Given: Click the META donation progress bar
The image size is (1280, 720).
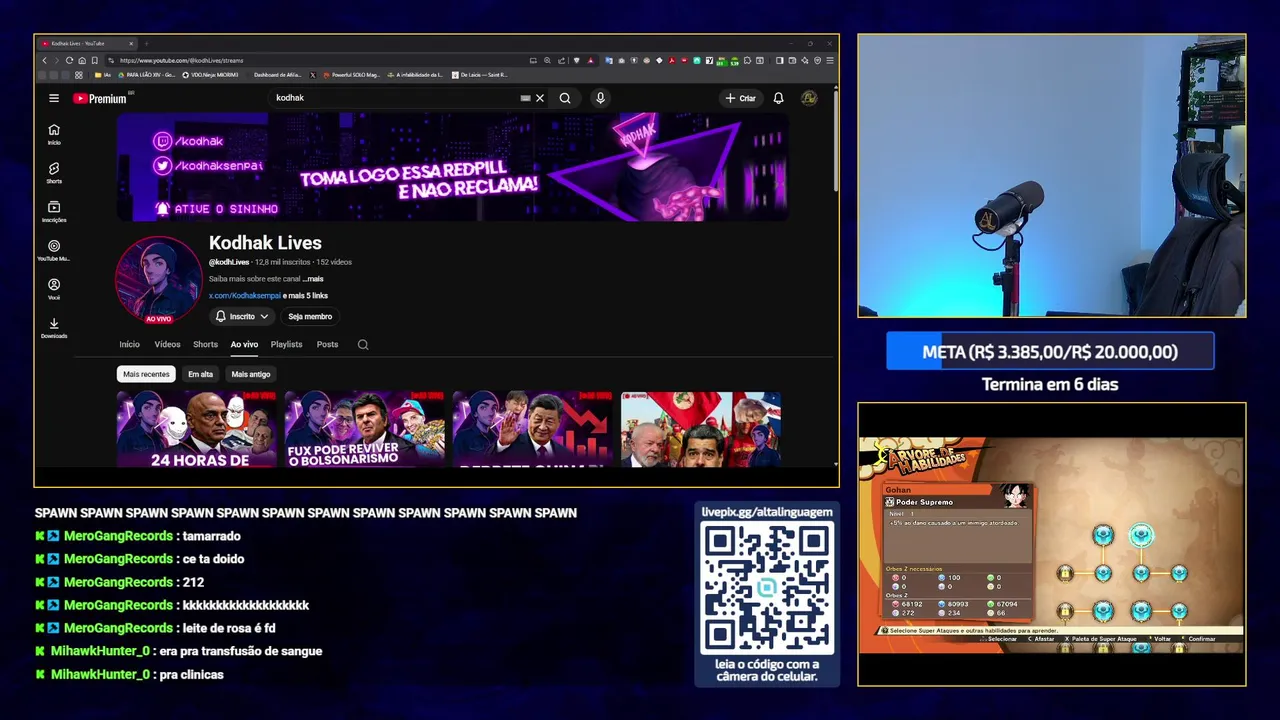Looking at the screenshot, I should click(1050, 352).
